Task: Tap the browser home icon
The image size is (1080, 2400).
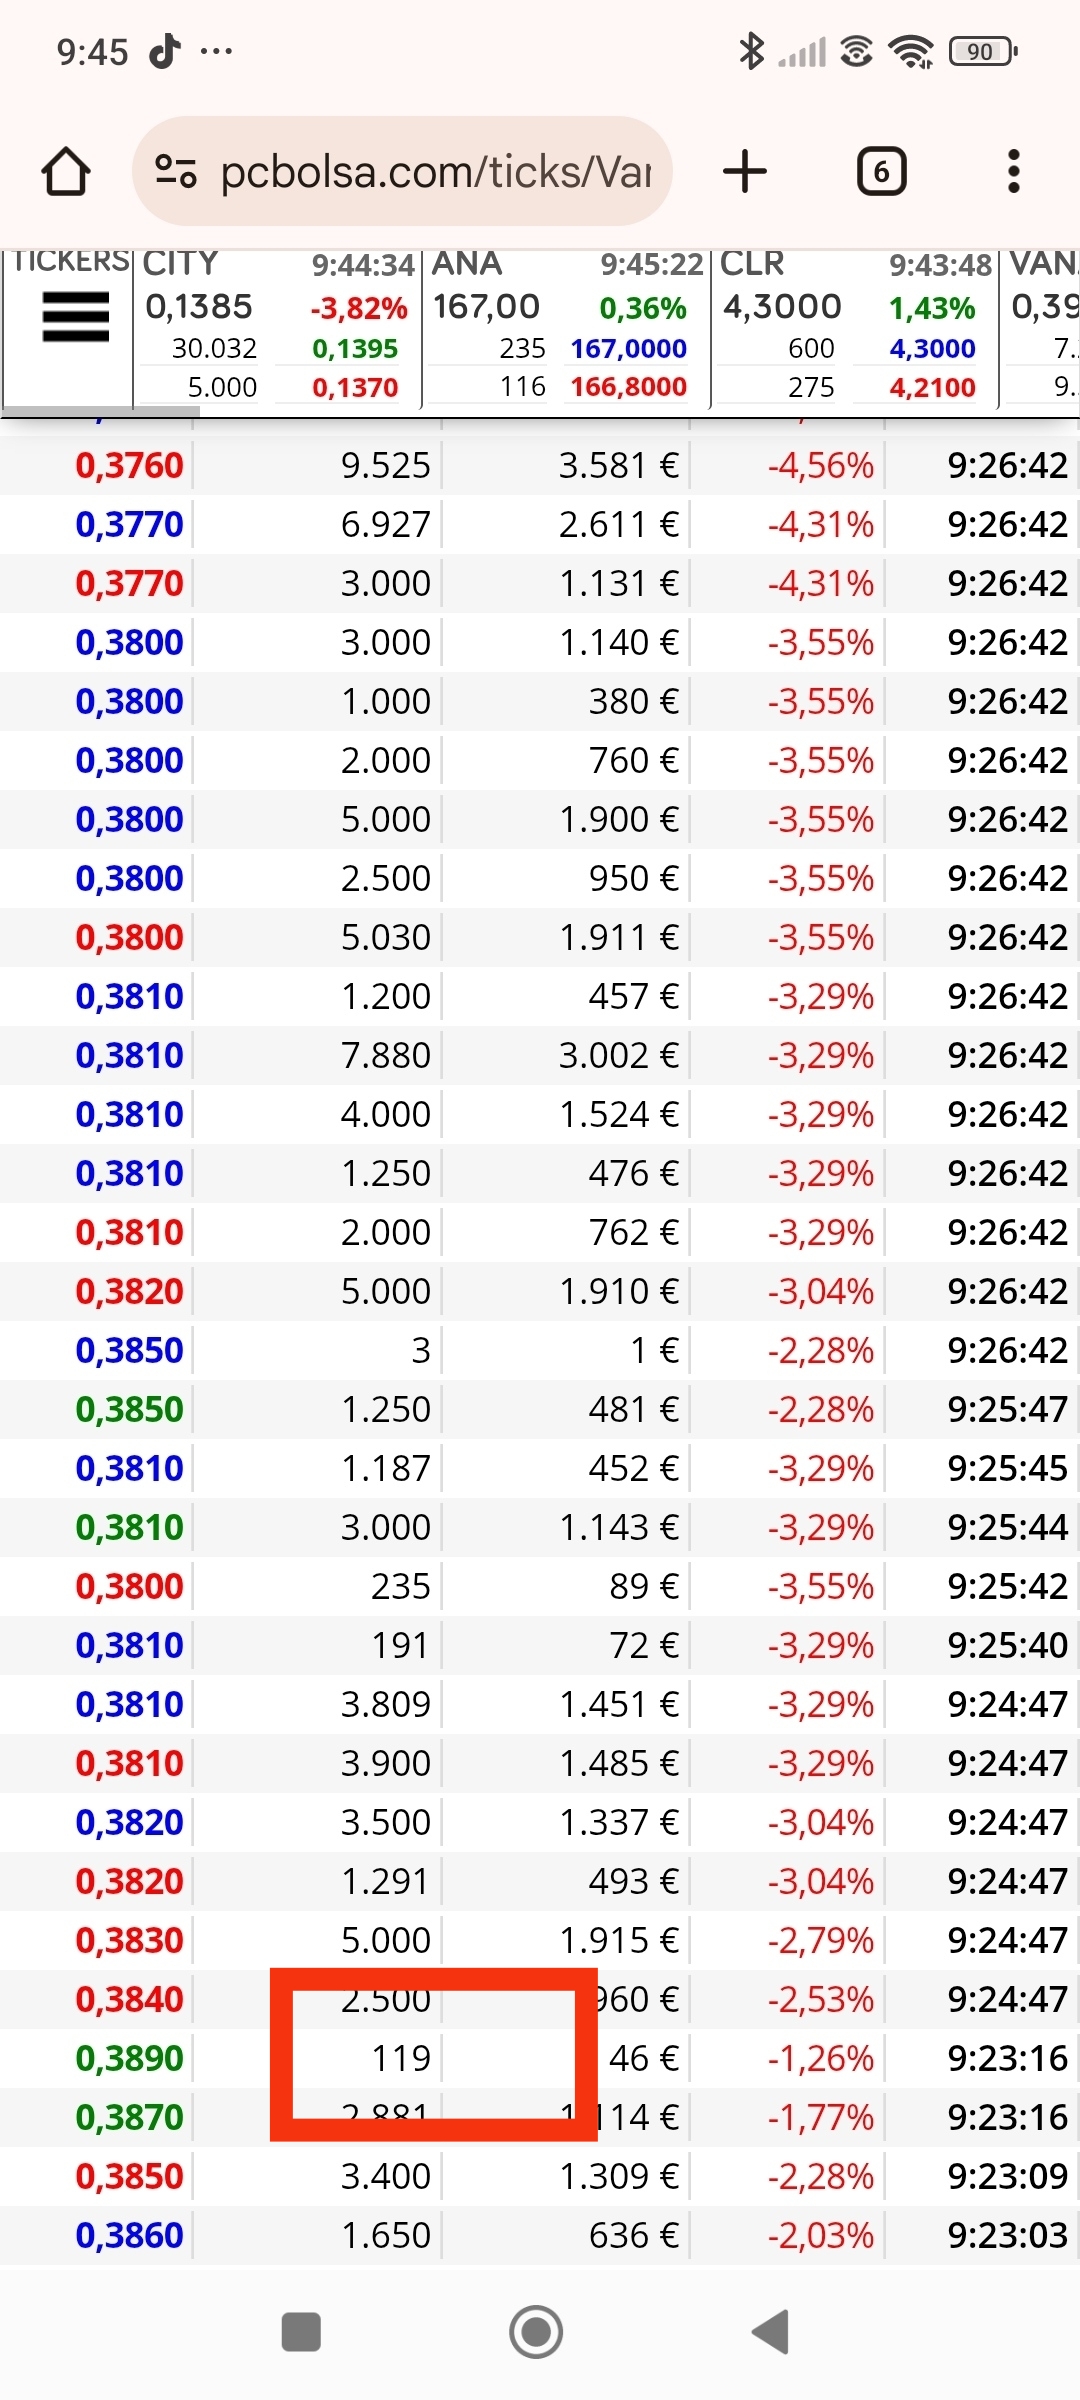Action: click(x=66, y=171)
